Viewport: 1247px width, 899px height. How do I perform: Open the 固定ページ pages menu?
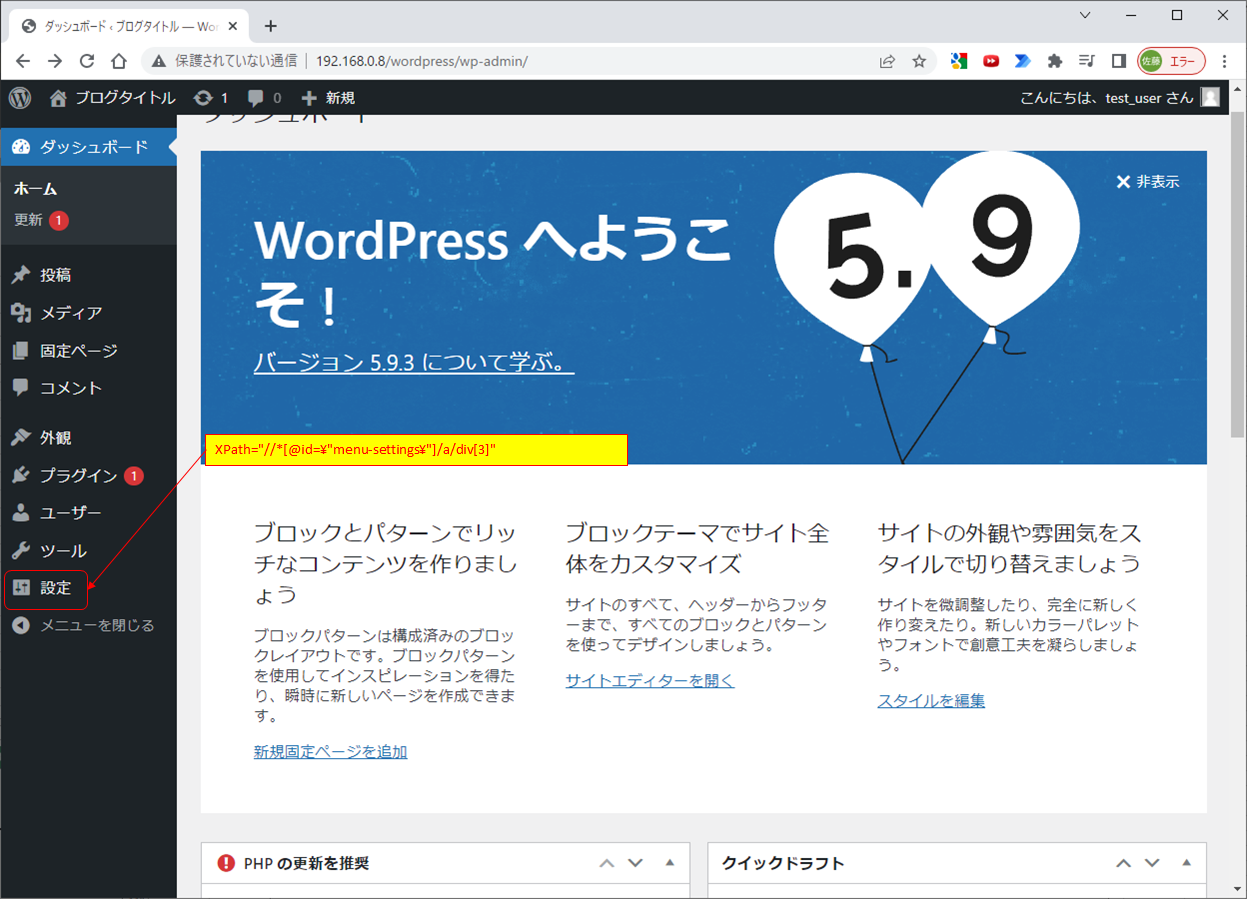coord(88,351)
